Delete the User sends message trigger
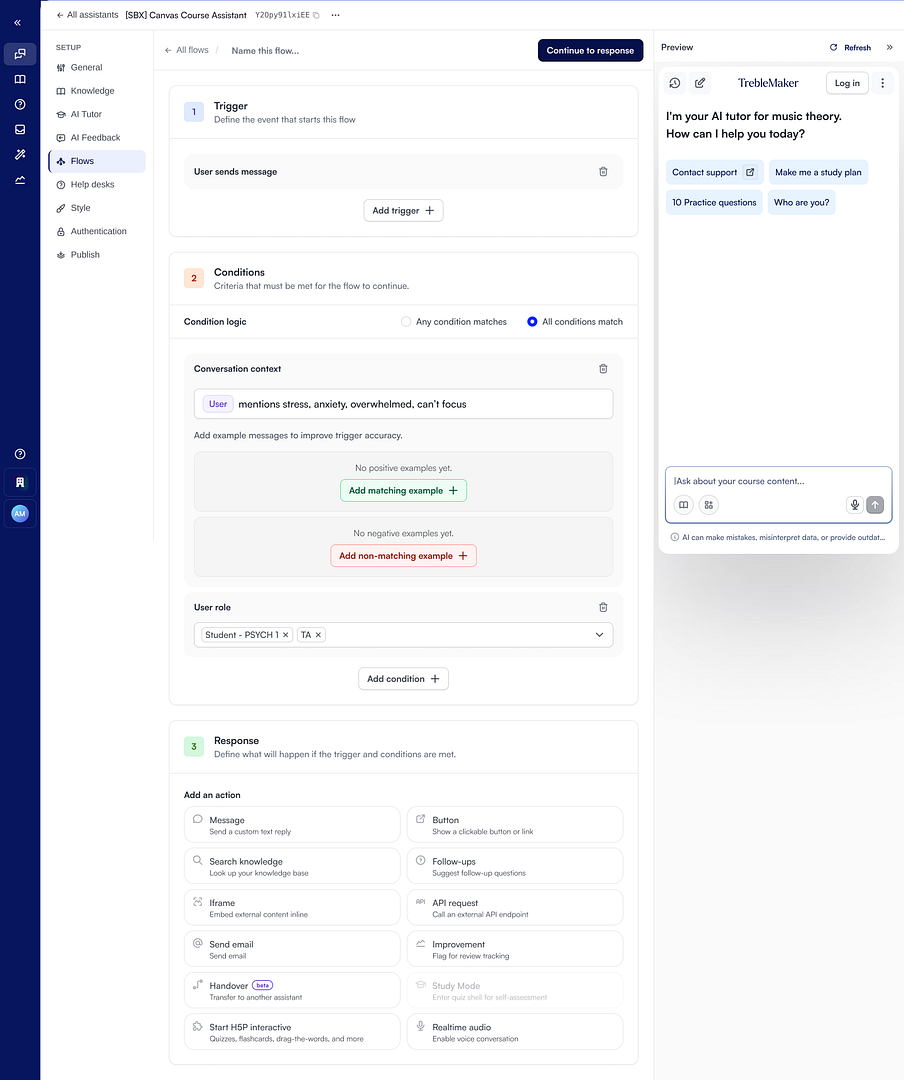This screenshot has height=1080, width=904. 603,172
